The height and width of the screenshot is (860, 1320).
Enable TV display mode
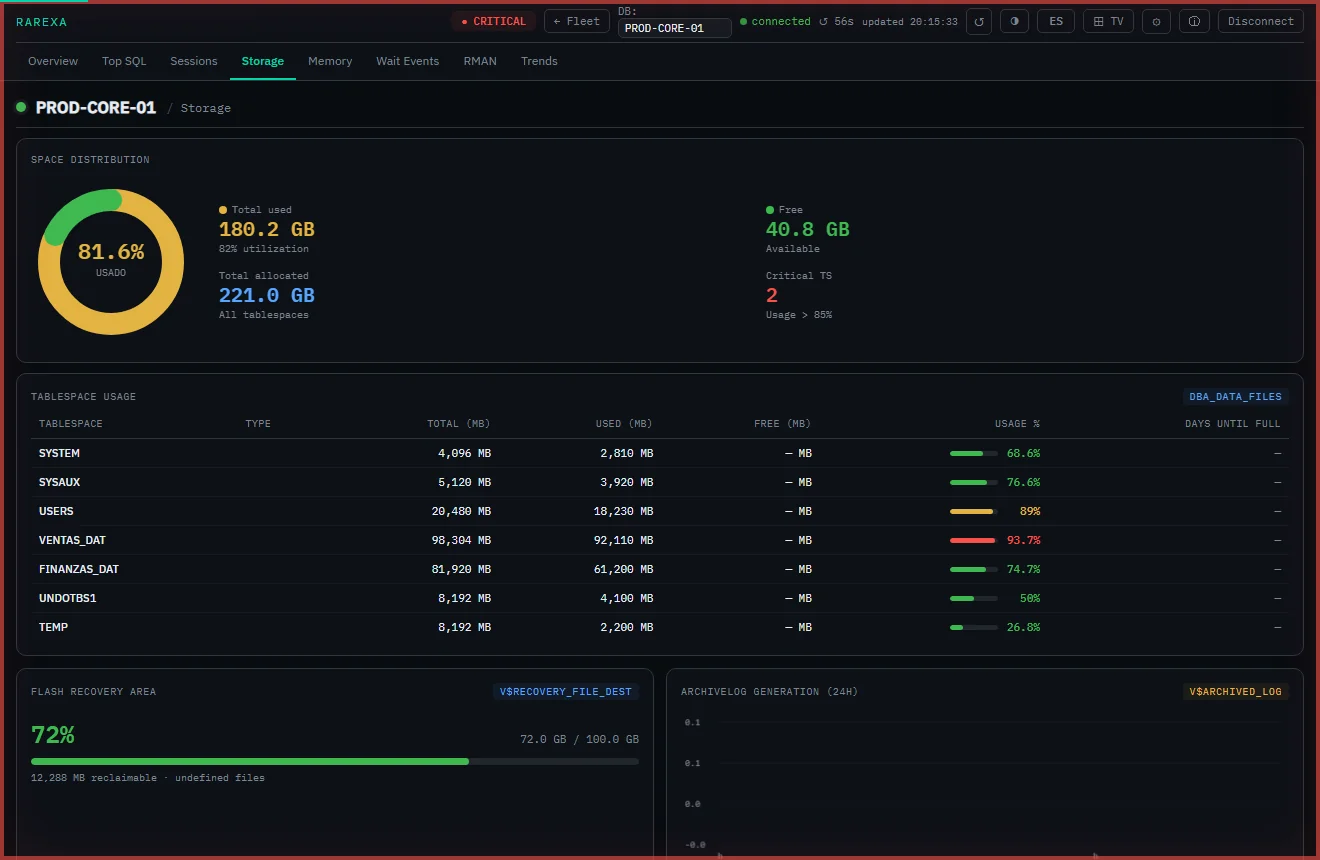pos(1108,21)
